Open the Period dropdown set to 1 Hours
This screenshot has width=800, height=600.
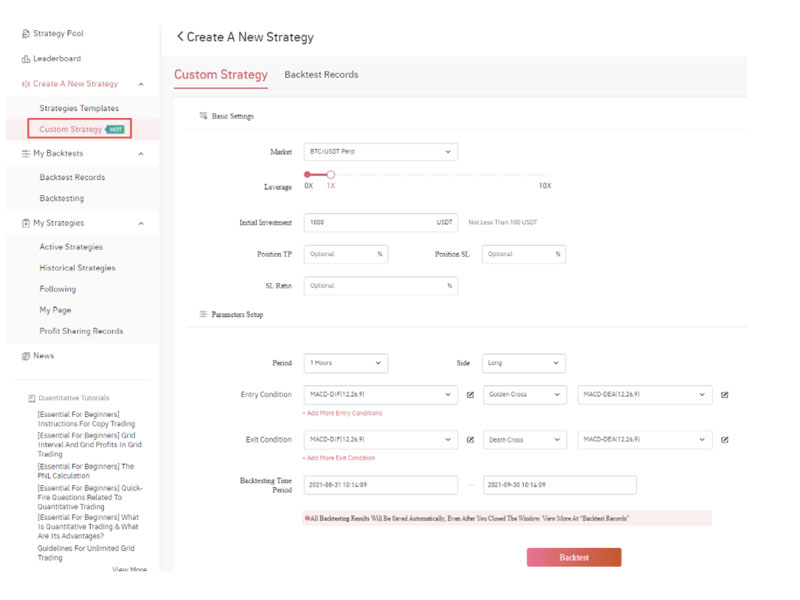(x=346, y=363)
